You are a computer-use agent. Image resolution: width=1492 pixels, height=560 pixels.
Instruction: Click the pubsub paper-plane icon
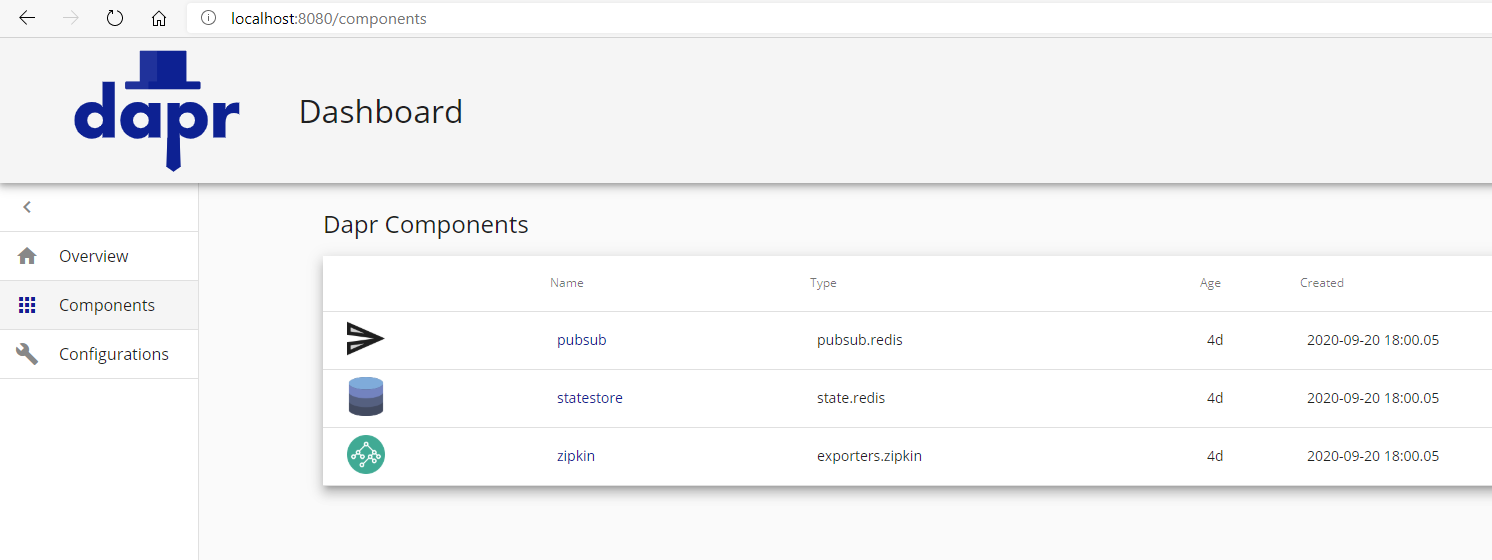[365, 340]
